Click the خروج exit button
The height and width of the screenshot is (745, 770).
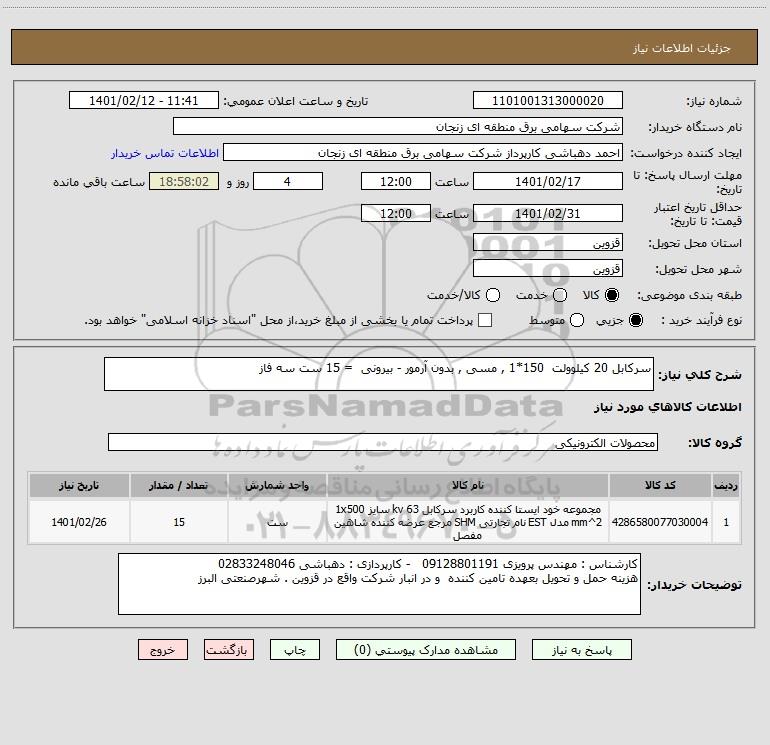point(163,650)
